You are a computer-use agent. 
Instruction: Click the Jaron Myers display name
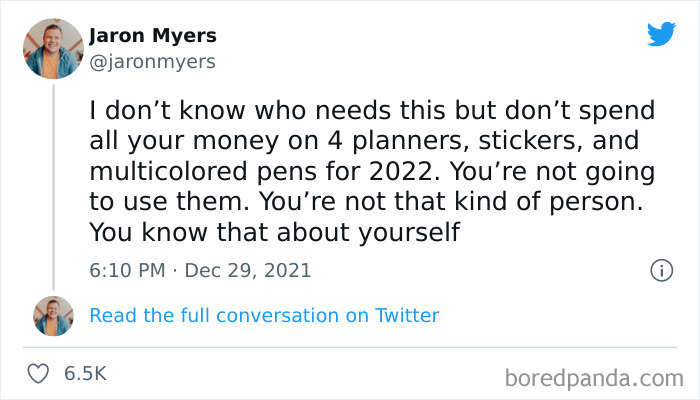(x=153, y=36)
